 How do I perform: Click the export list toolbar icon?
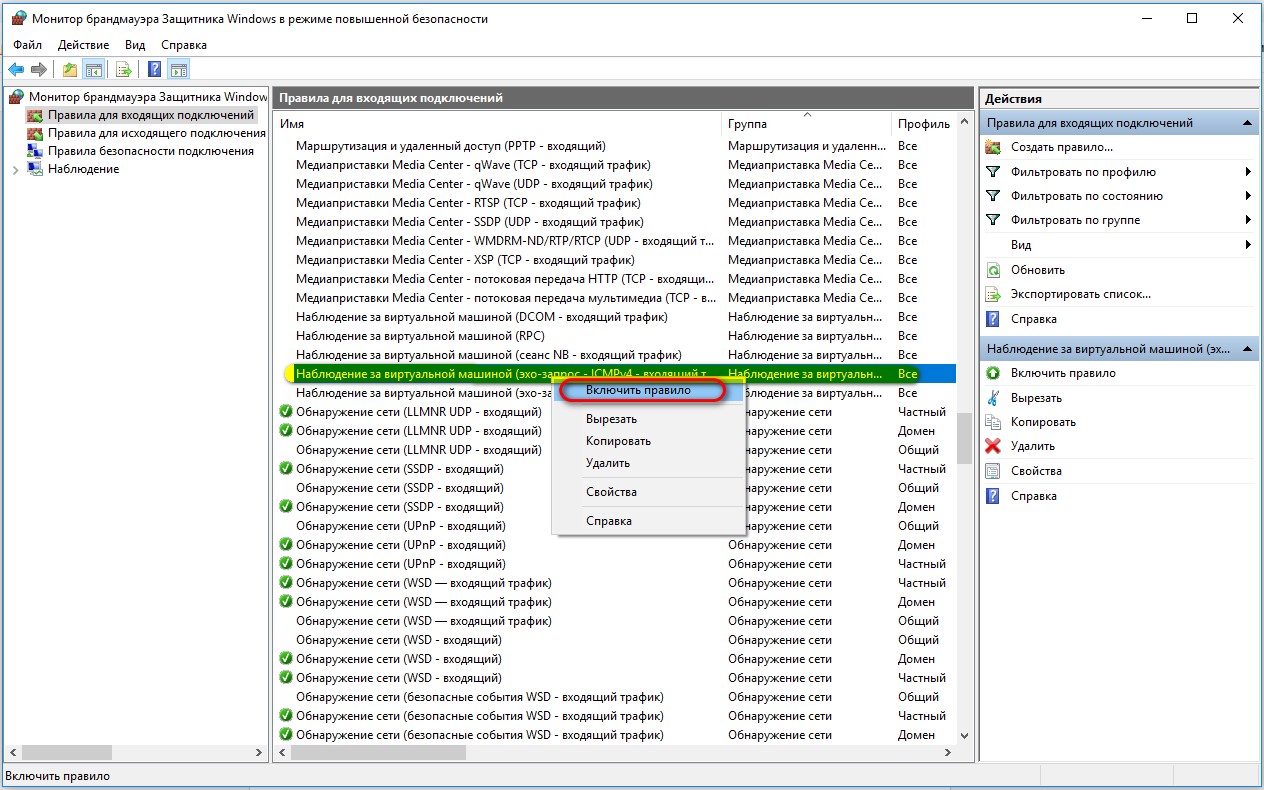[124, 70]
